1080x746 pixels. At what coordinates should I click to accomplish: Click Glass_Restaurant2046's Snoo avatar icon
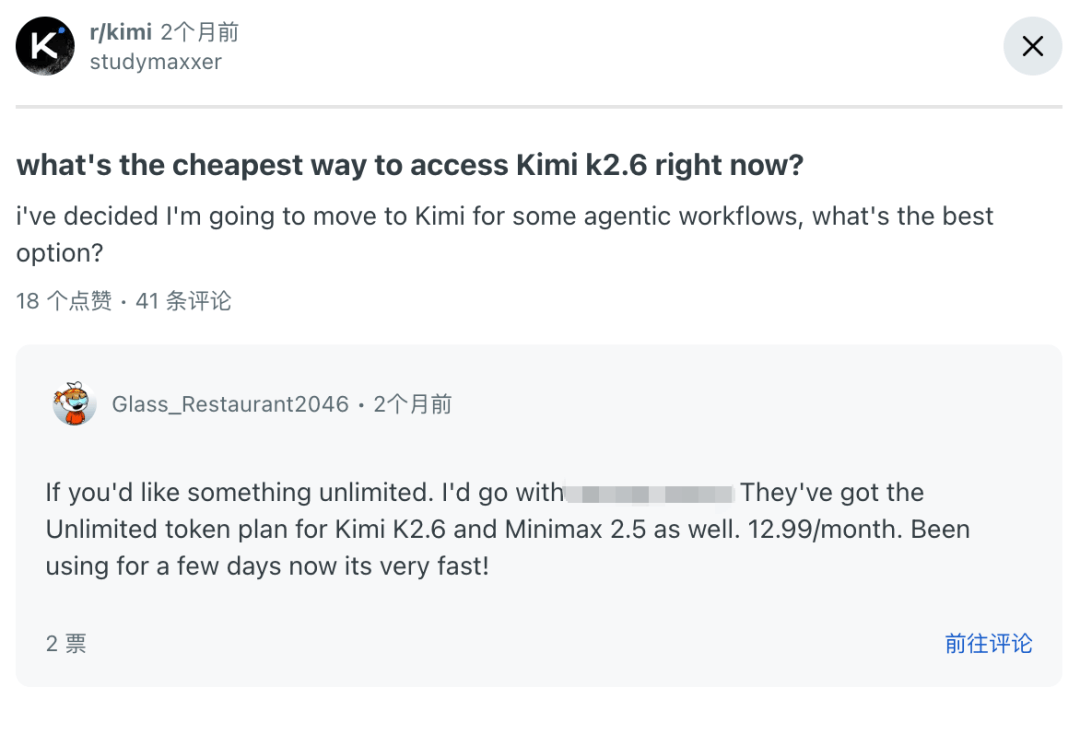[74, 404]
